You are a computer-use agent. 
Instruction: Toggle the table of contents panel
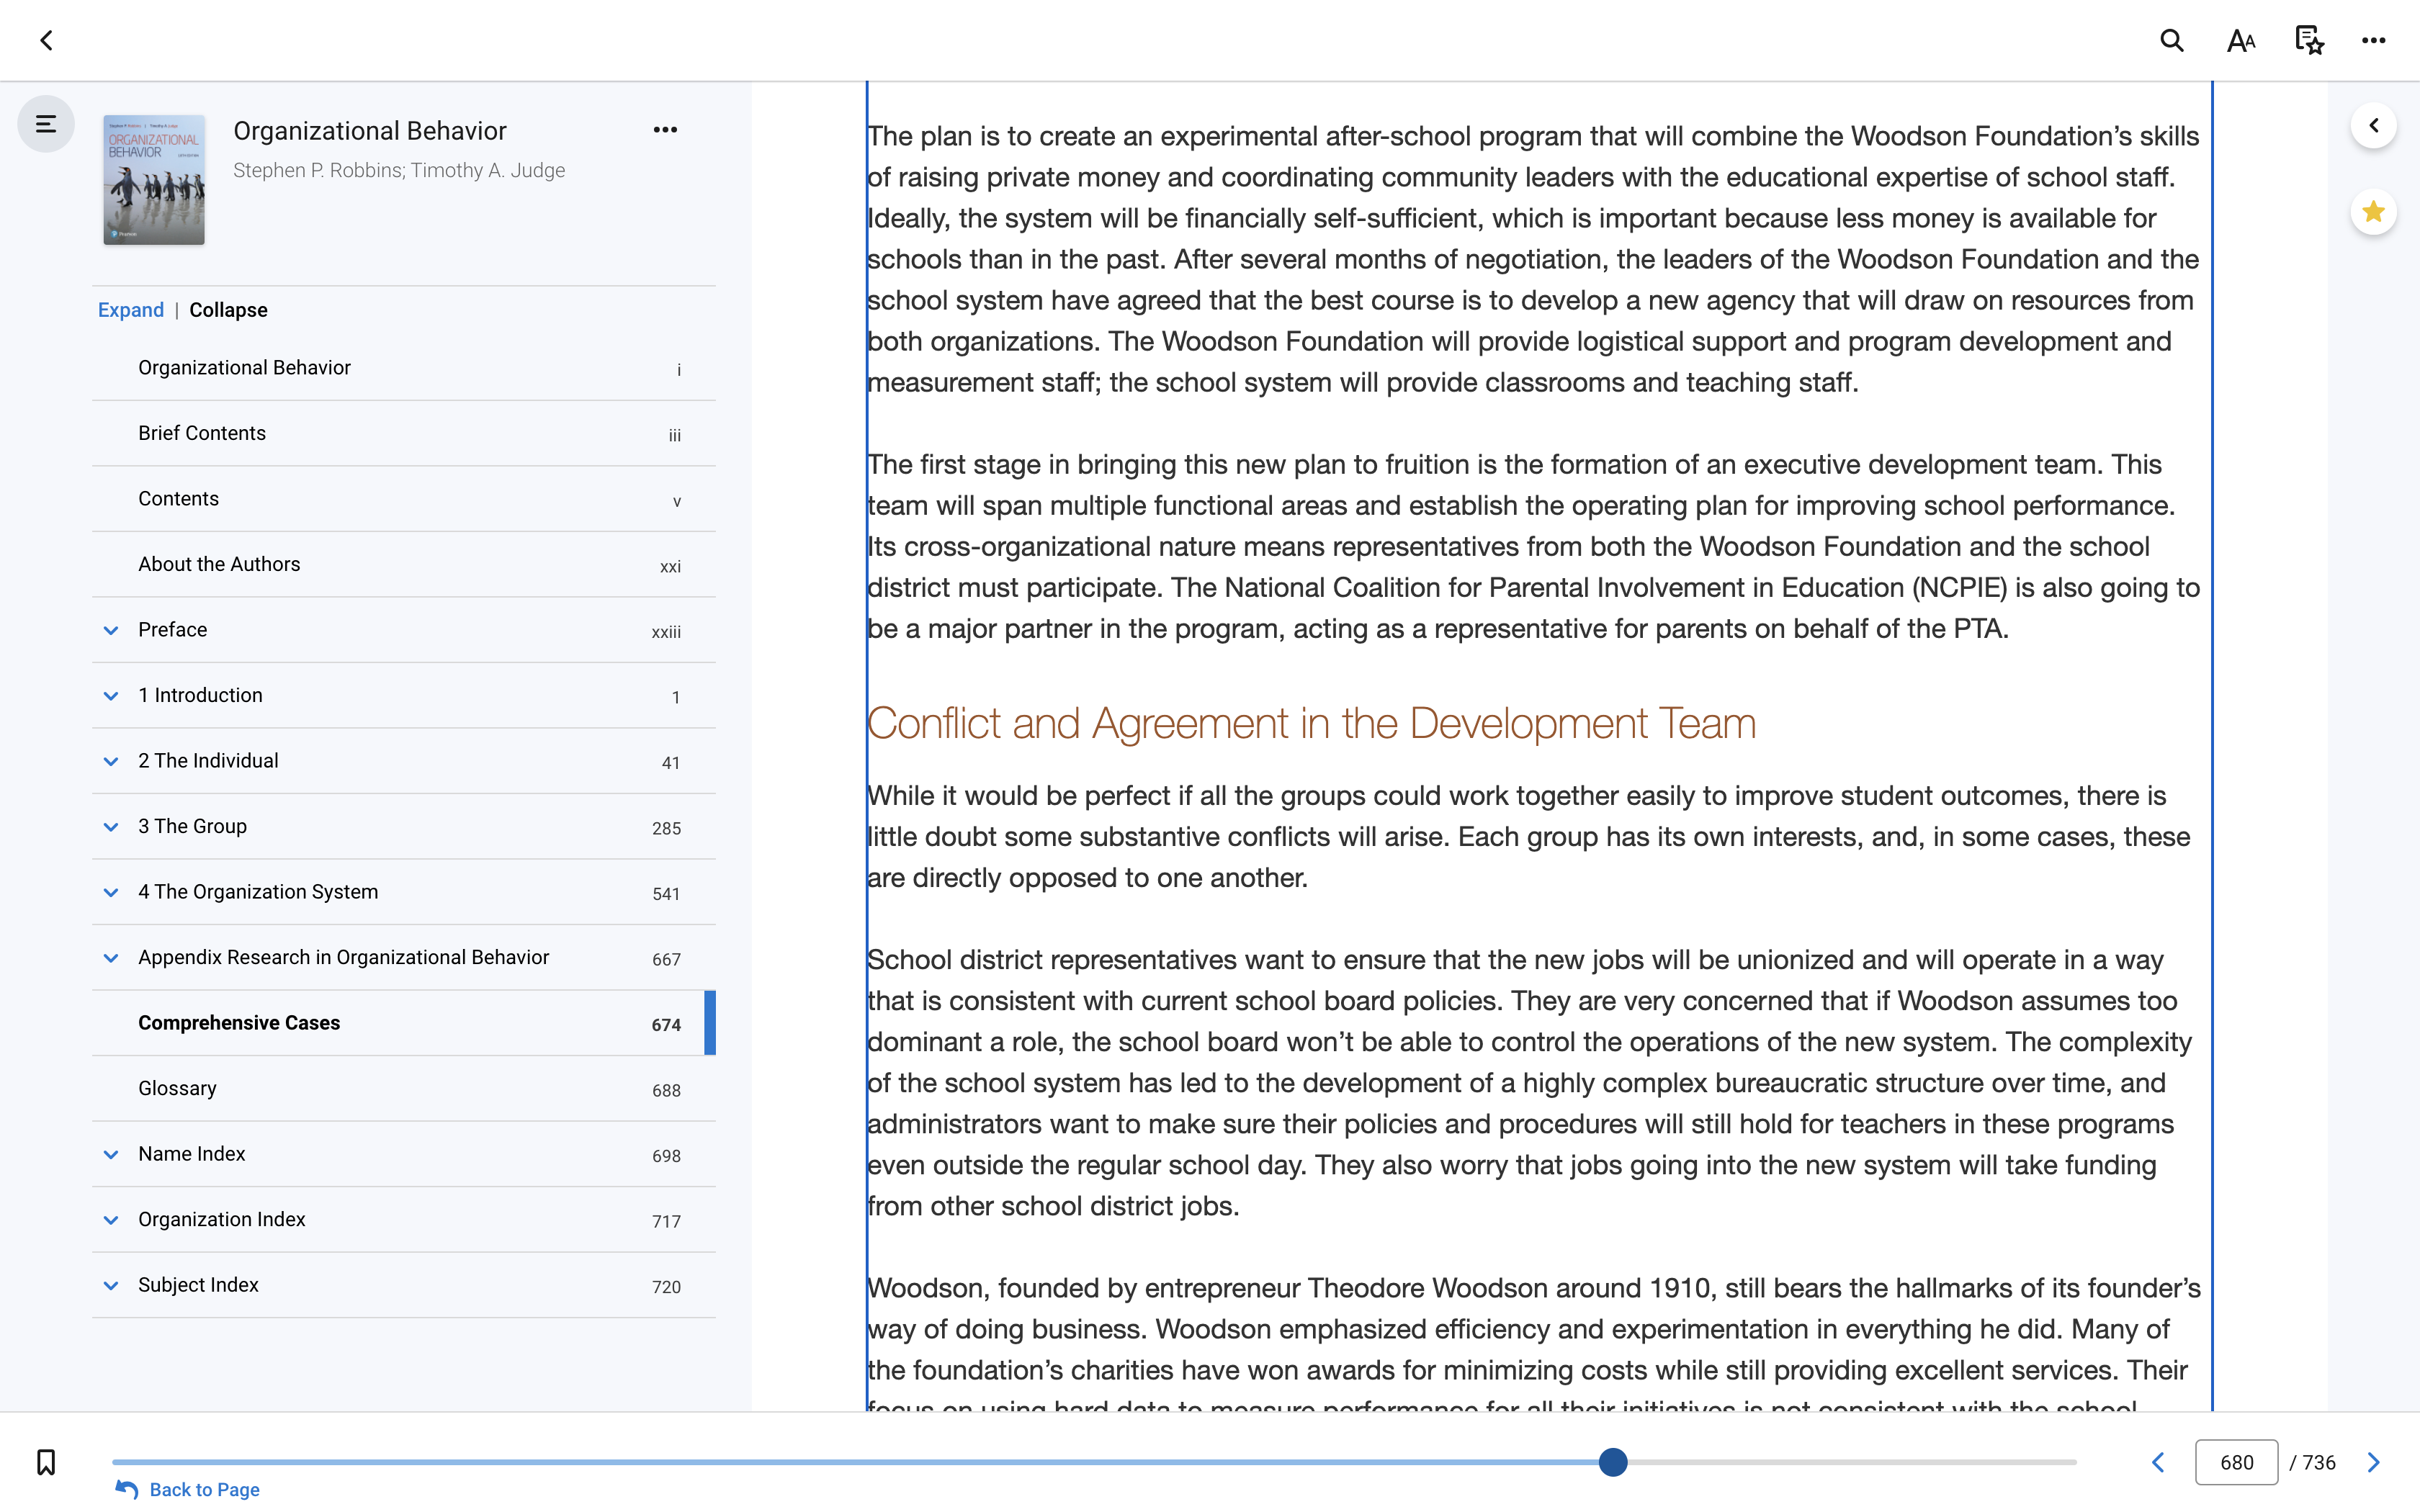tap(46, 124)
